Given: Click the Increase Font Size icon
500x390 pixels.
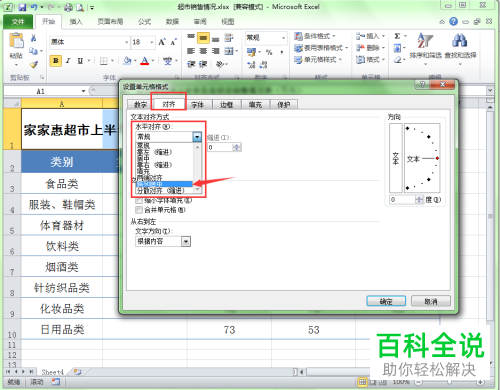Looking at the screenshot, I should [162, 42].
